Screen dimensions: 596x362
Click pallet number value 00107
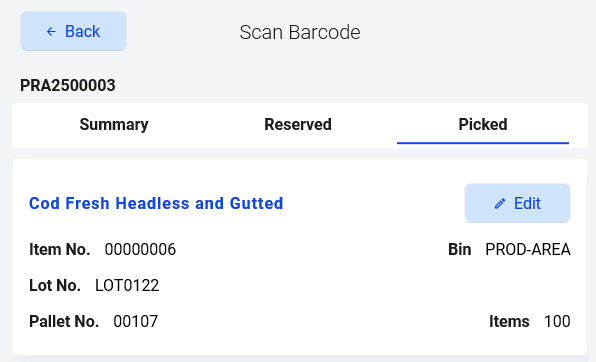point(135,322)
